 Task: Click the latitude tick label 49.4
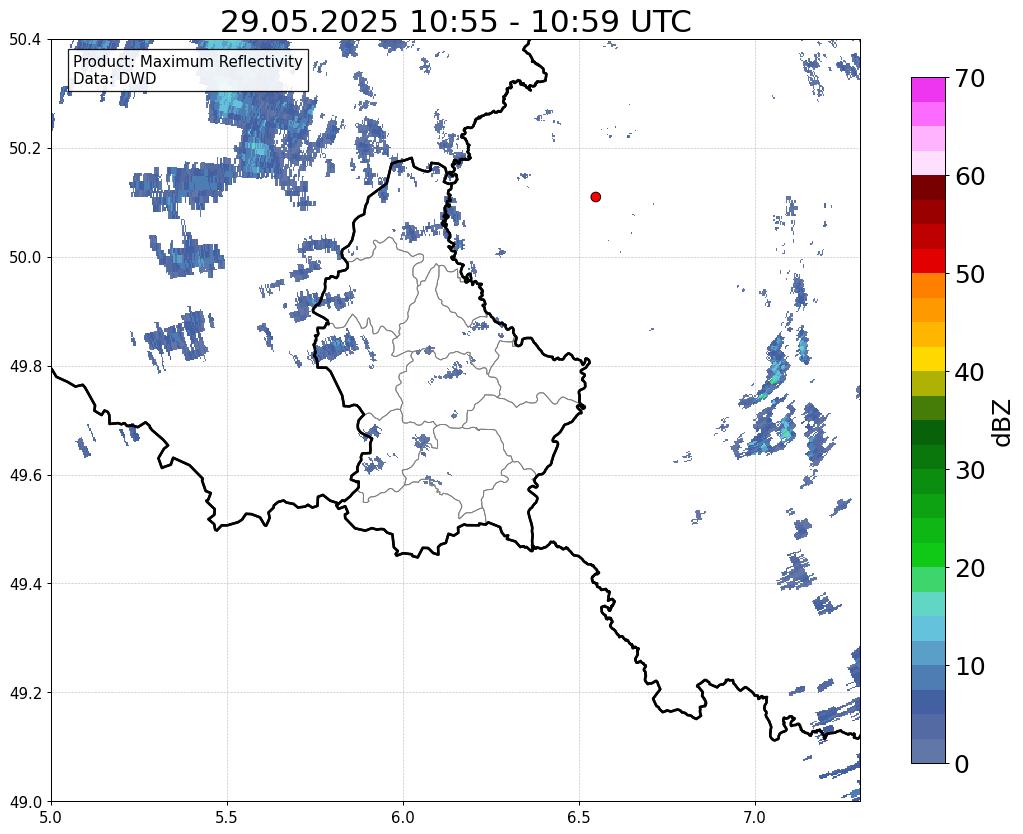click(25, 584)
